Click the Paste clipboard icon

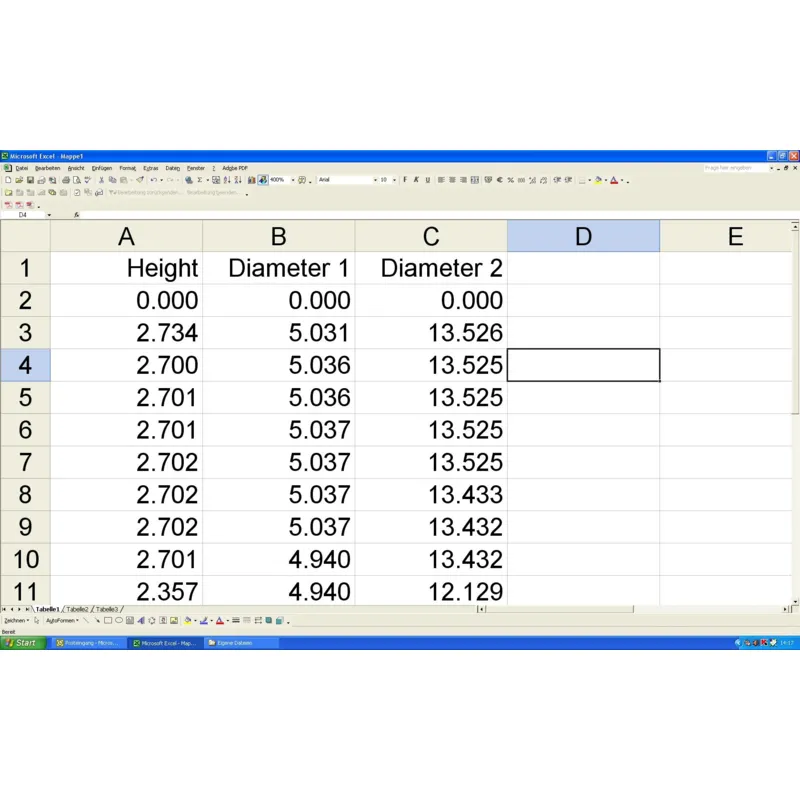123,180
